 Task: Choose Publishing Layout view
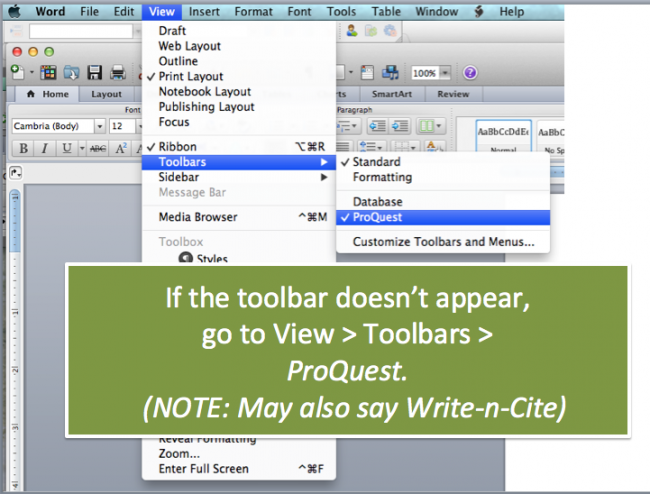click(x=239, y=107)
